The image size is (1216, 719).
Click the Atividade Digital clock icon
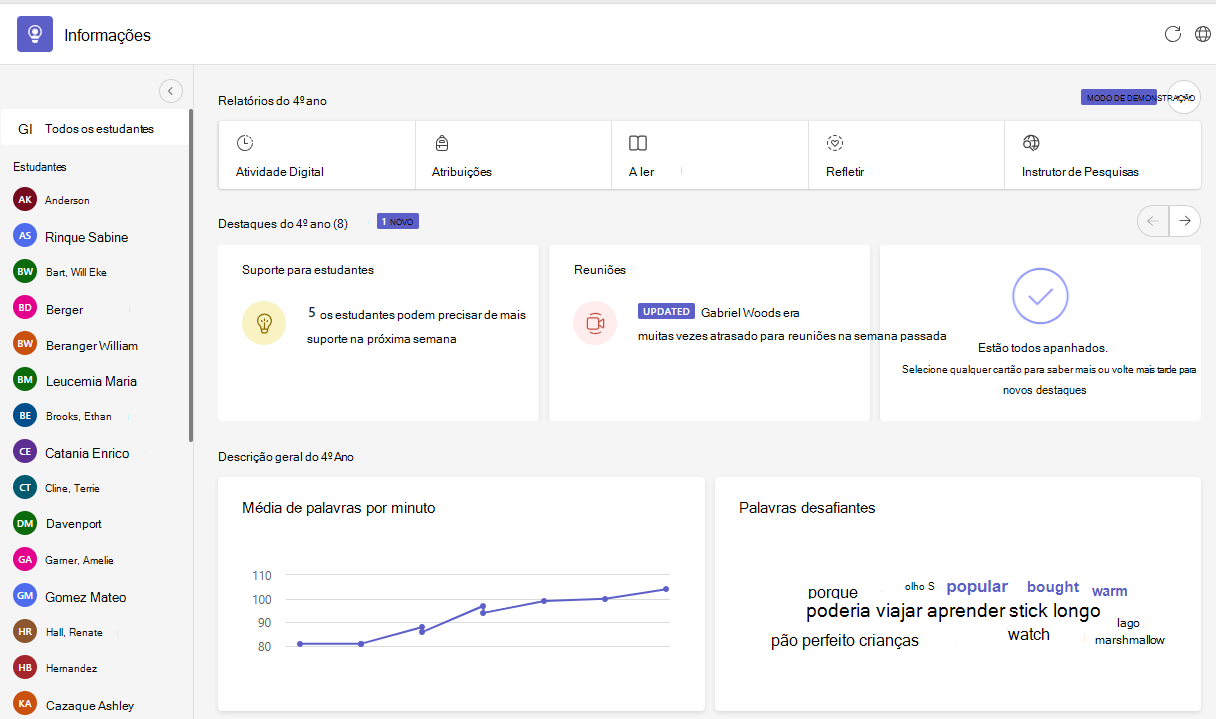[x=245, y=143]
